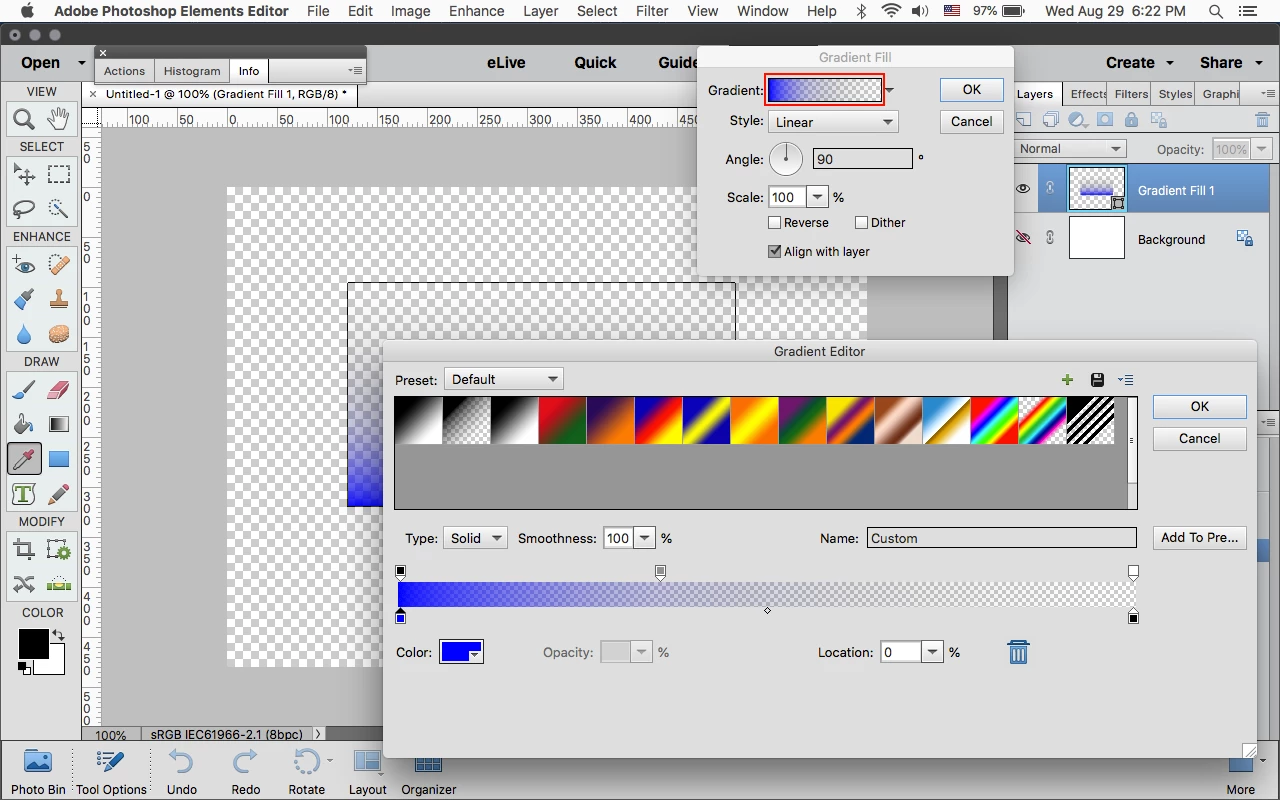Screen dimensions: 1280x800
Task: Select the Recompose tool
Action: [x=59, y=549]
